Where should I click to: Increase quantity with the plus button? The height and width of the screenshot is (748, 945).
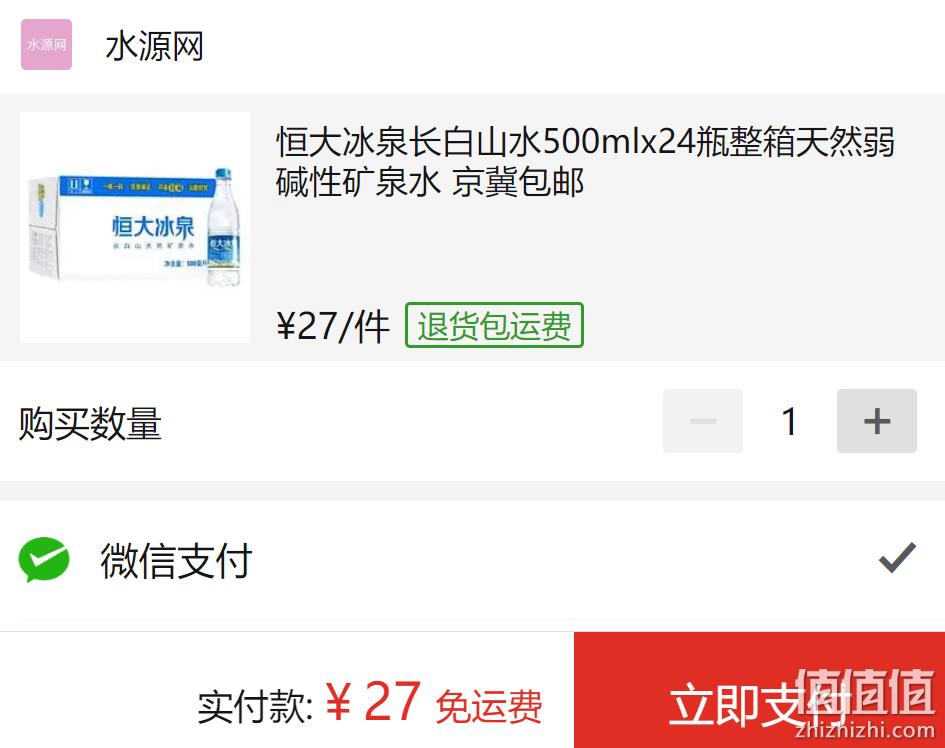tap(877, 421)
